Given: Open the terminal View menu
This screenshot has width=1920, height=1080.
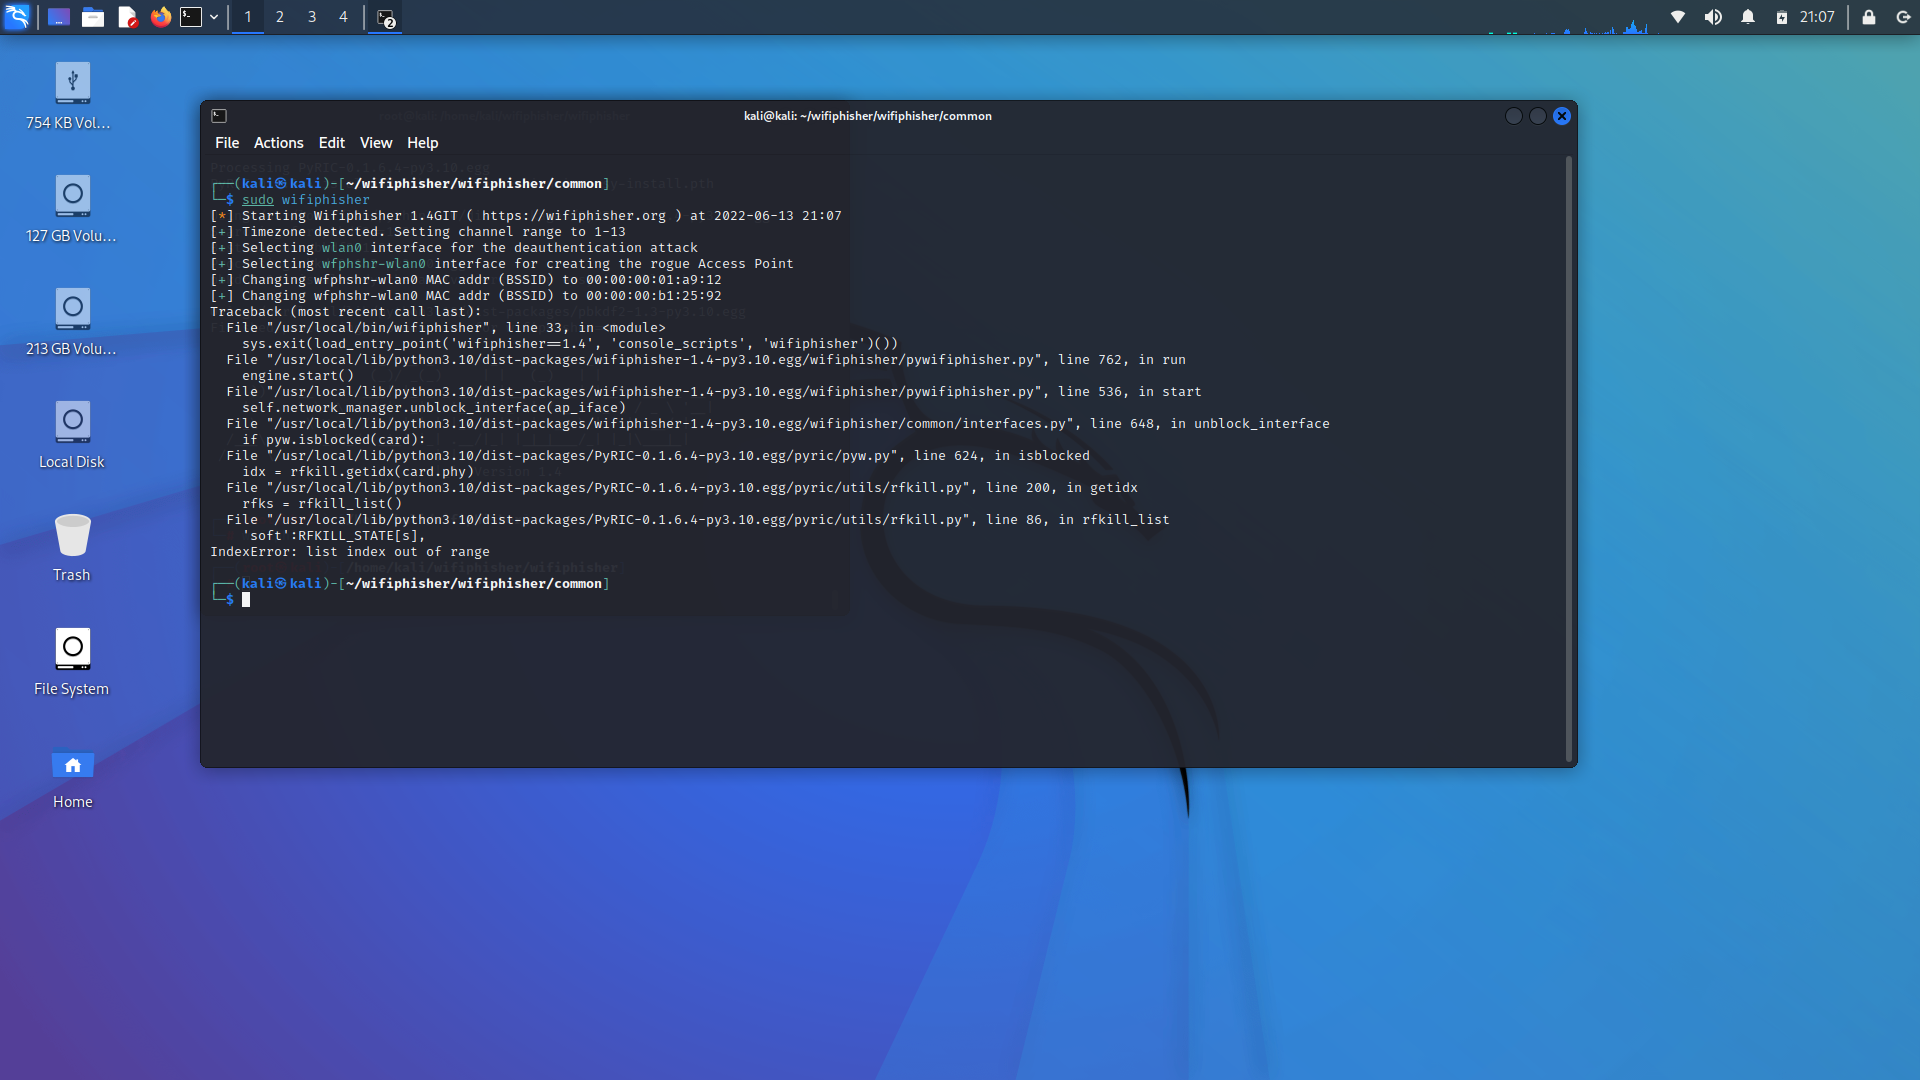Looking at the screenshot, I should pos(376,143).
